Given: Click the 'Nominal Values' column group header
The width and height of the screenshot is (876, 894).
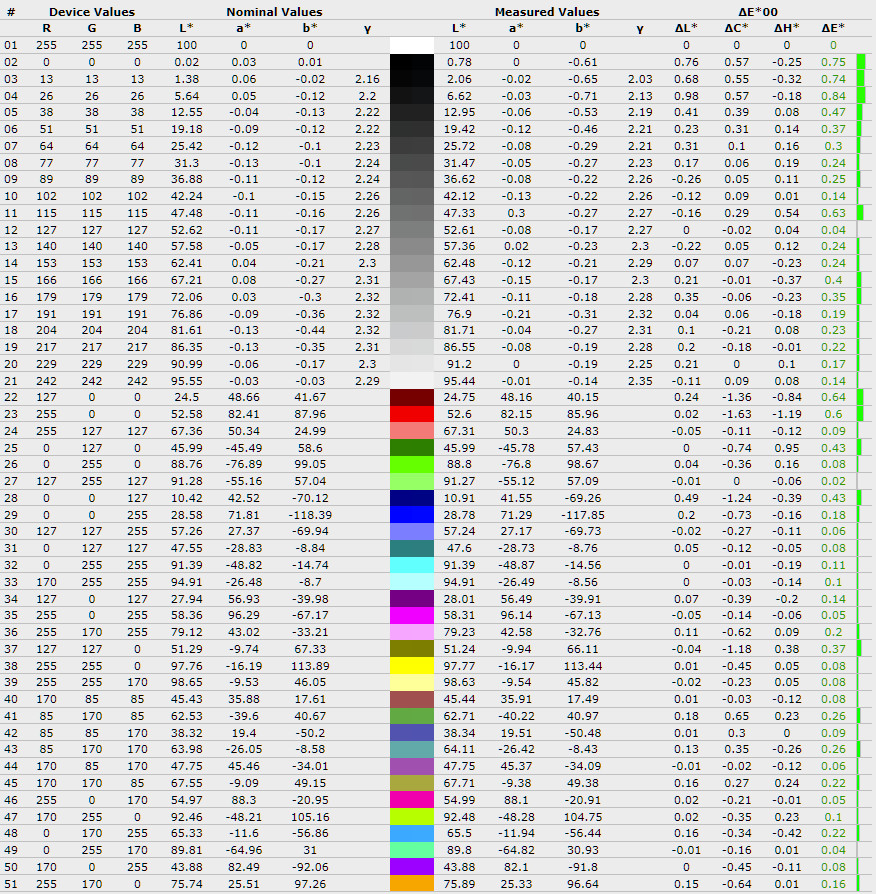Looking at the screenshot, I should (274, 12).
